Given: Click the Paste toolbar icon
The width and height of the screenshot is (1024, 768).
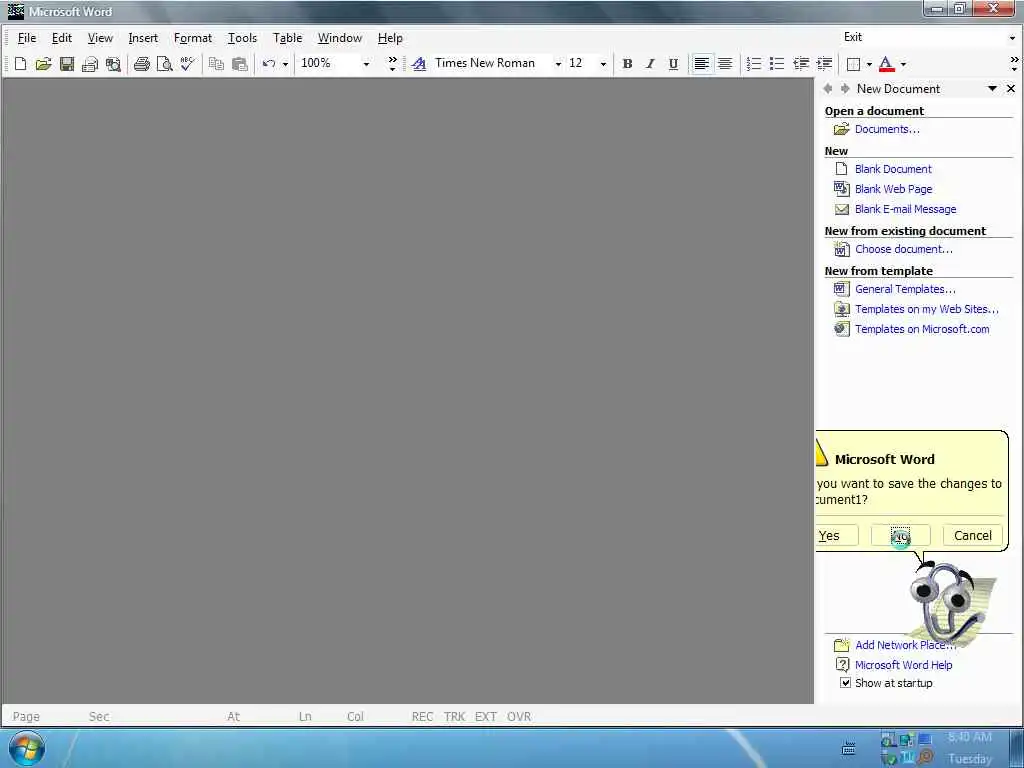Looking at the screenshot, I should tap(240, 63).
